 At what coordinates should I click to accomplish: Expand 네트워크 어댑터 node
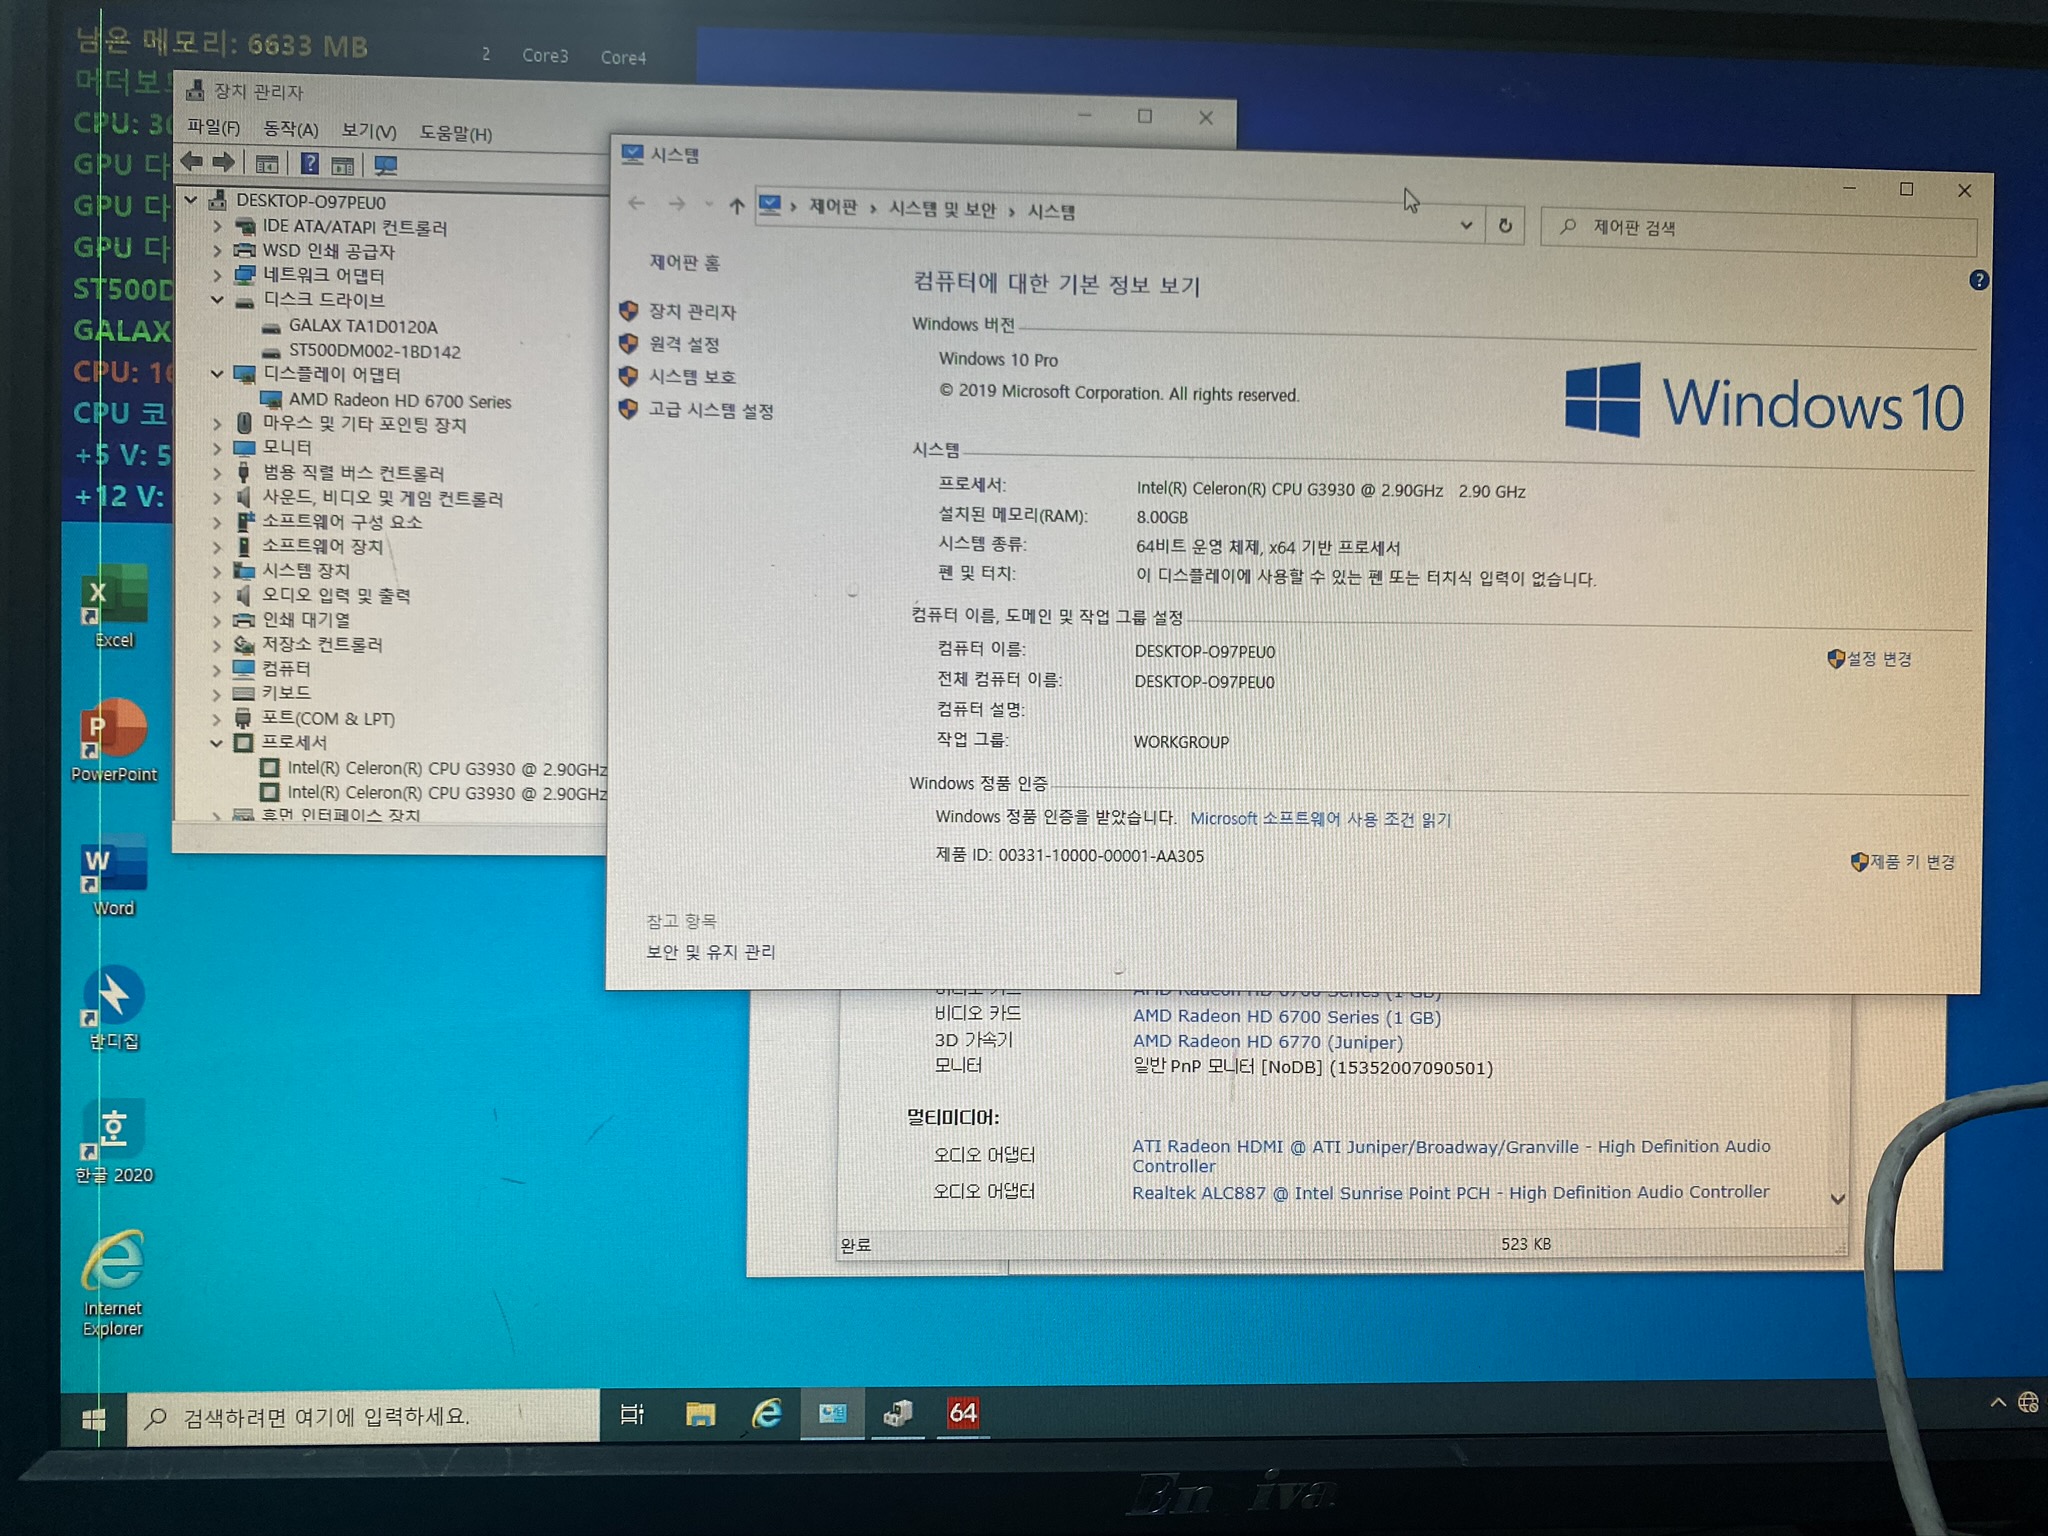click(x=217, y=275)
